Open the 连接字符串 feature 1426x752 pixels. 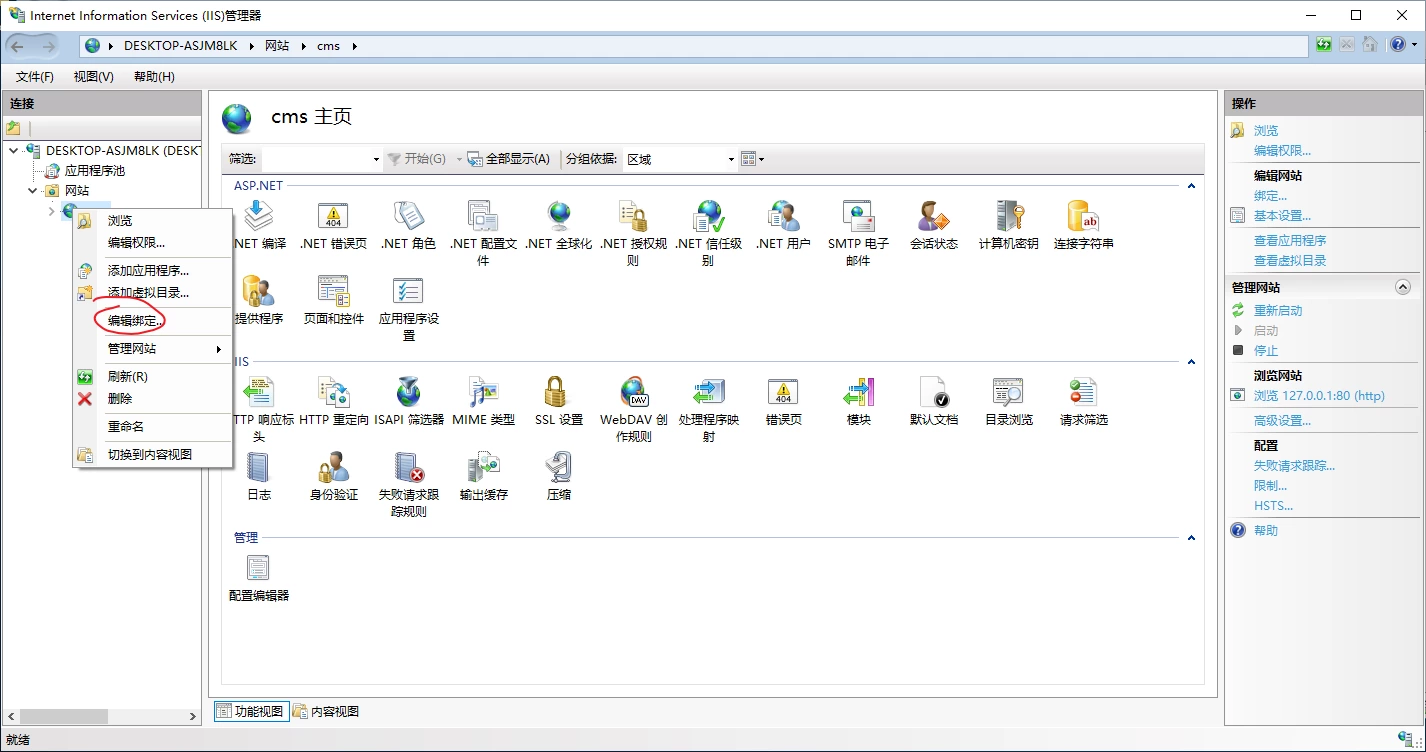1083,225
